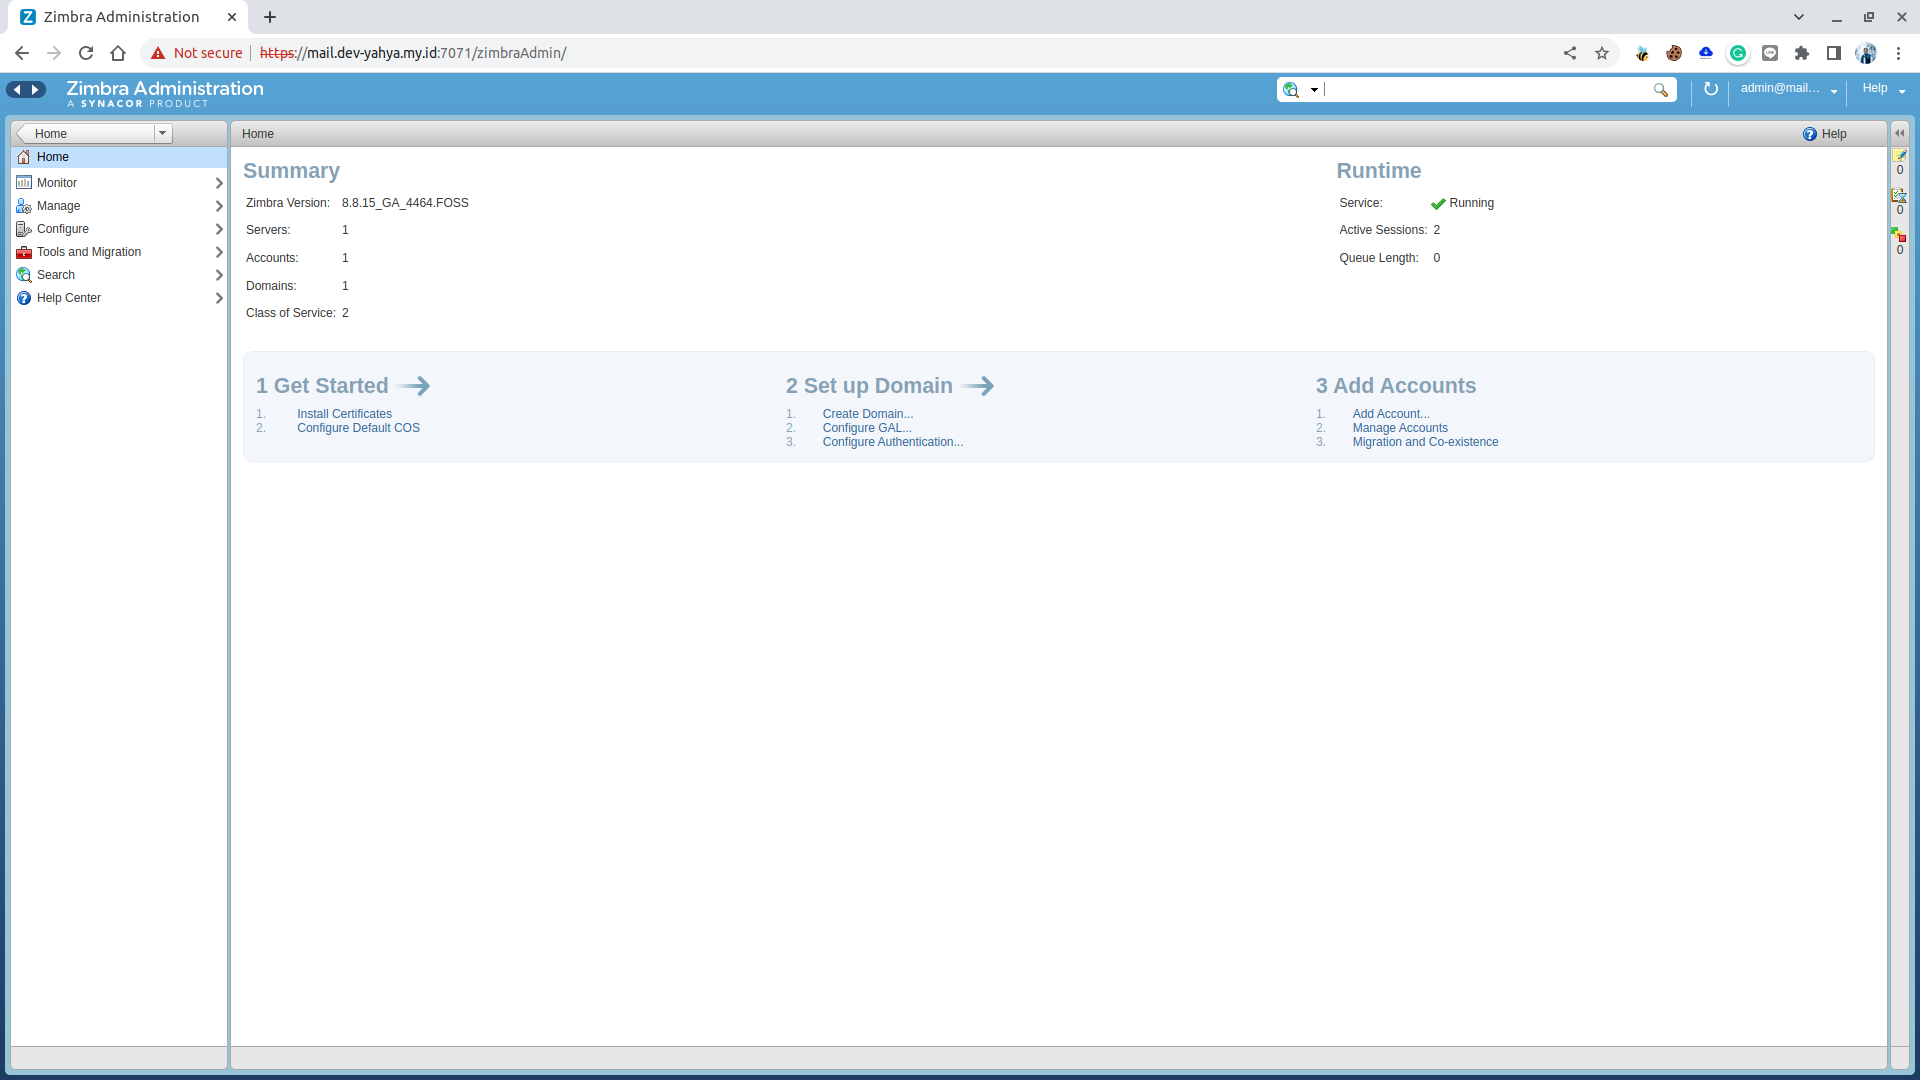Expand the Manage section chevron
Screen dimensions: 1920x1080
(x=219, y=206)
